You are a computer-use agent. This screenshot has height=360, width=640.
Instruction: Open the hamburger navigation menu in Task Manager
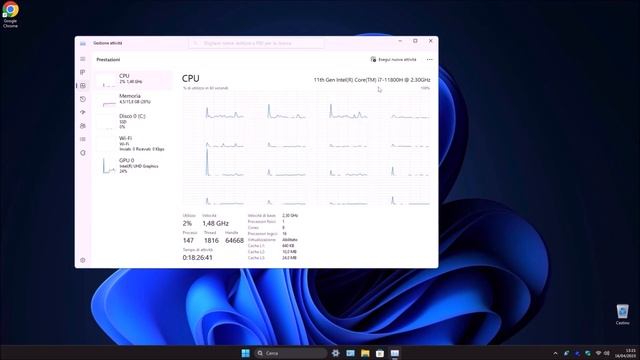[83, 59]
